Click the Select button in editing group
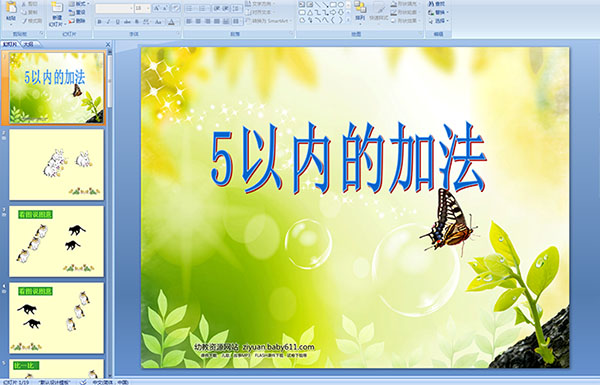600x385 pixels. point(439,21)
